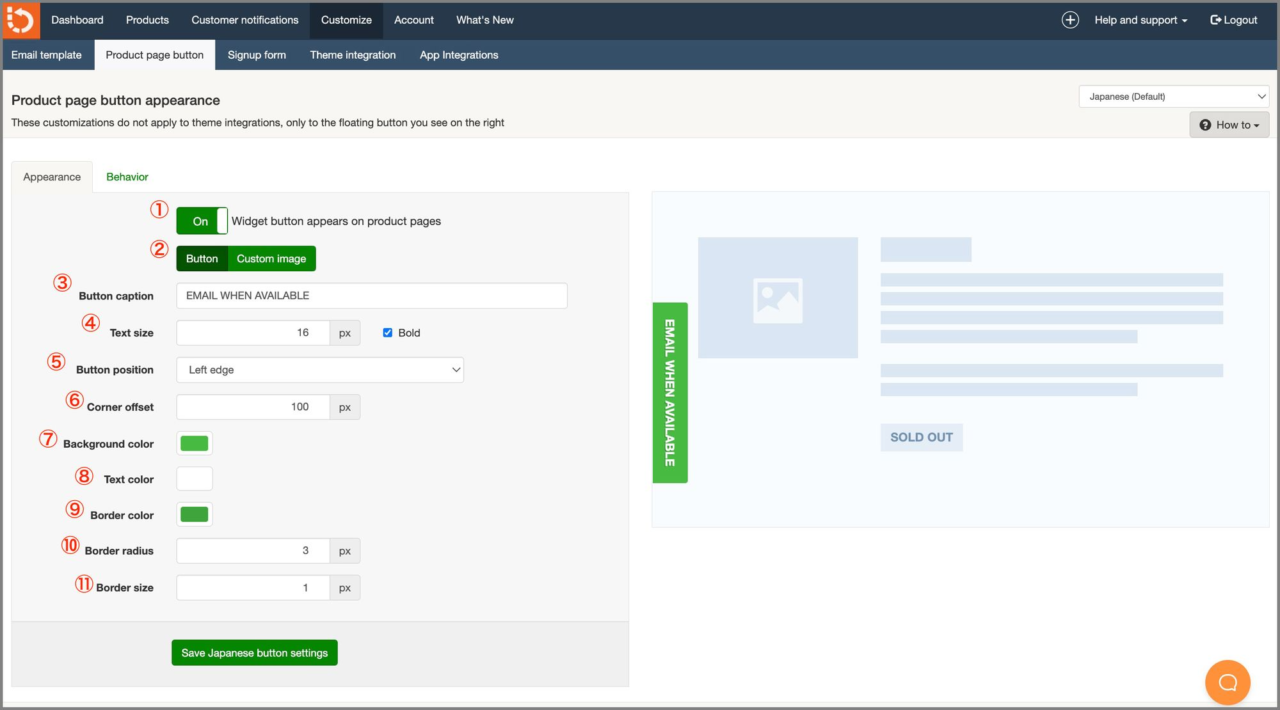This screenshot has height=710, width=1280.
Task: Open the Customize menu
Action: [x=346, y=20]
